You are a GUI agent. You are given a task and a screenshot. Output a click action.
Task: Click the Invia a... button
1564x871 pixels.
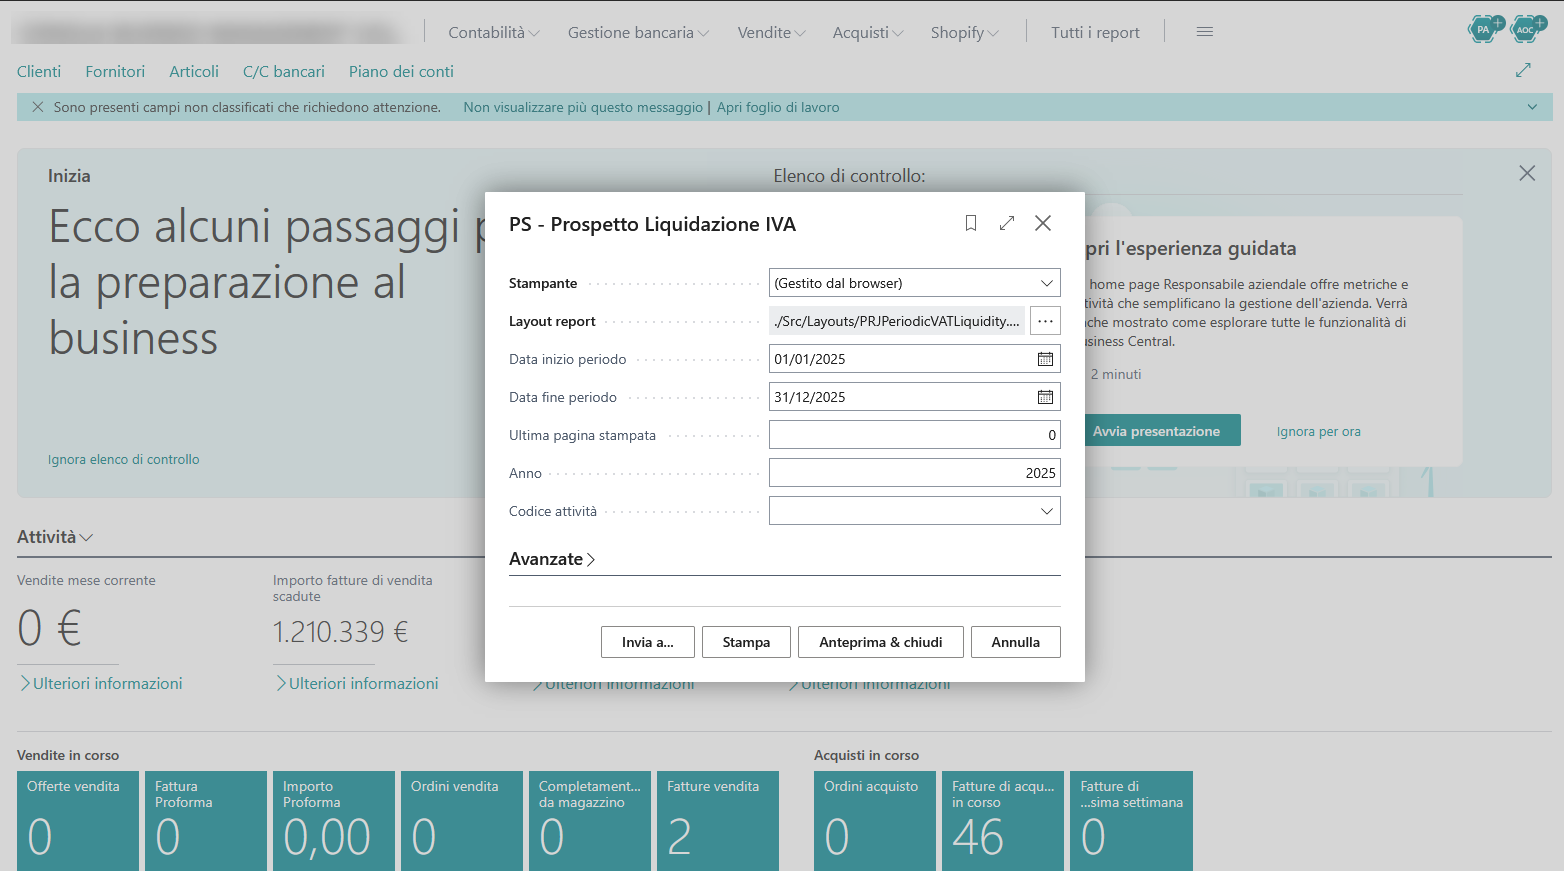tap(647, 642)
